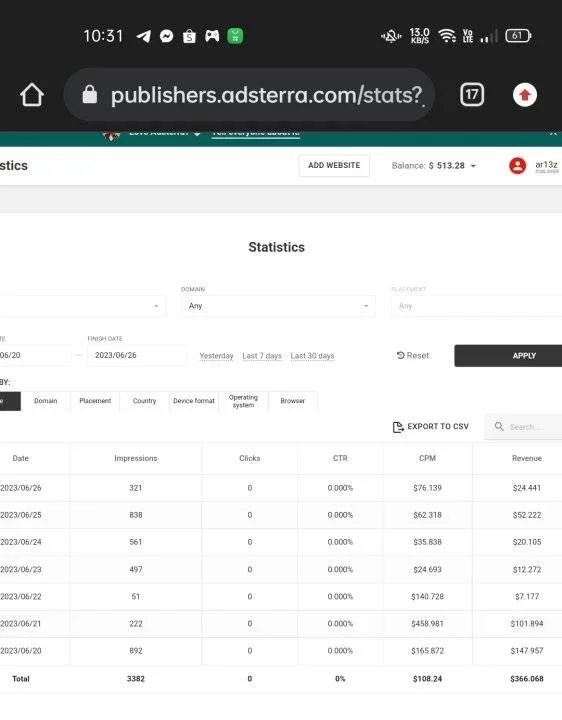Tap the game controller notification icon
Viewport: 562px width, 720px height.
212,36
